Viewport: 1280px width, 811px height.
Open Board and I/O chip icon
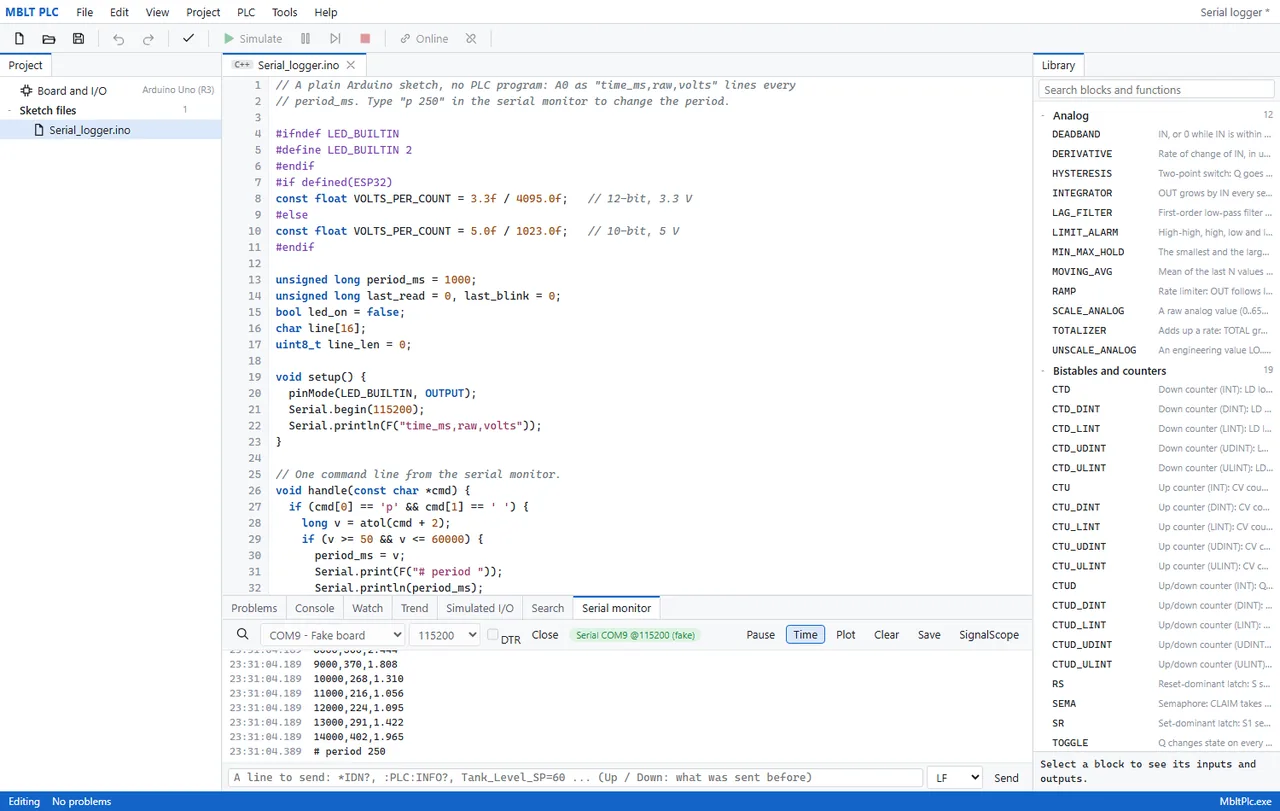26,91
